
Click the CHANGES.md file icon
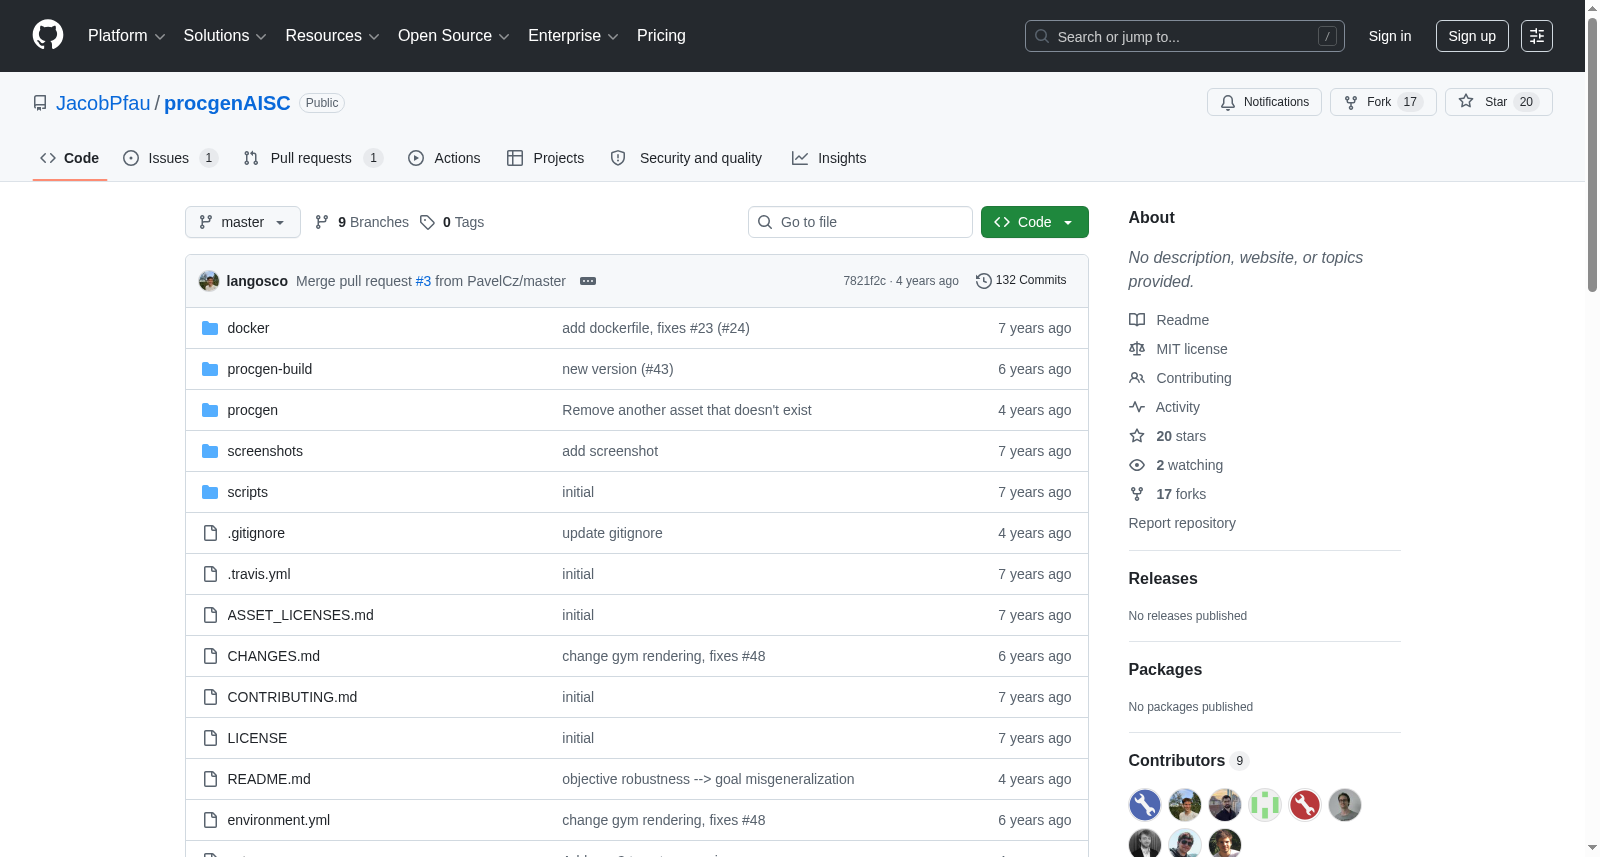pyautogui.click(x=210, y=656)
